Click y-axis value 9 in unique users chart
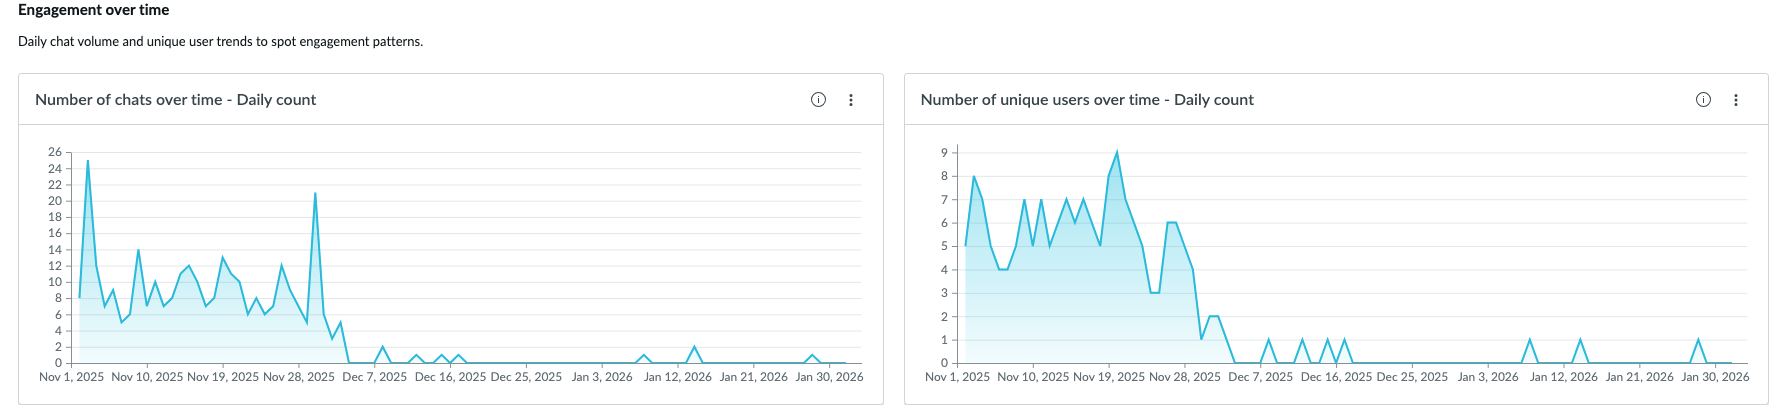This screenshot has height=420, width=1786. point(944,153)
